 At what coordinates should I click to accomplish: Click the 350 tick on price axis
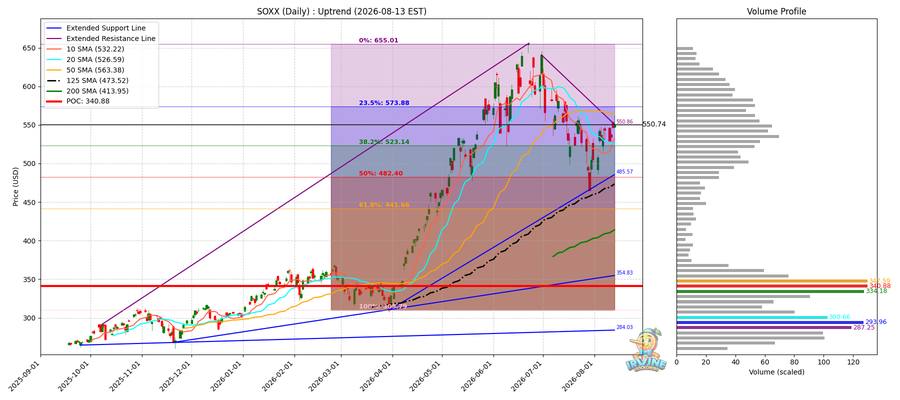(x=30, y=279)
